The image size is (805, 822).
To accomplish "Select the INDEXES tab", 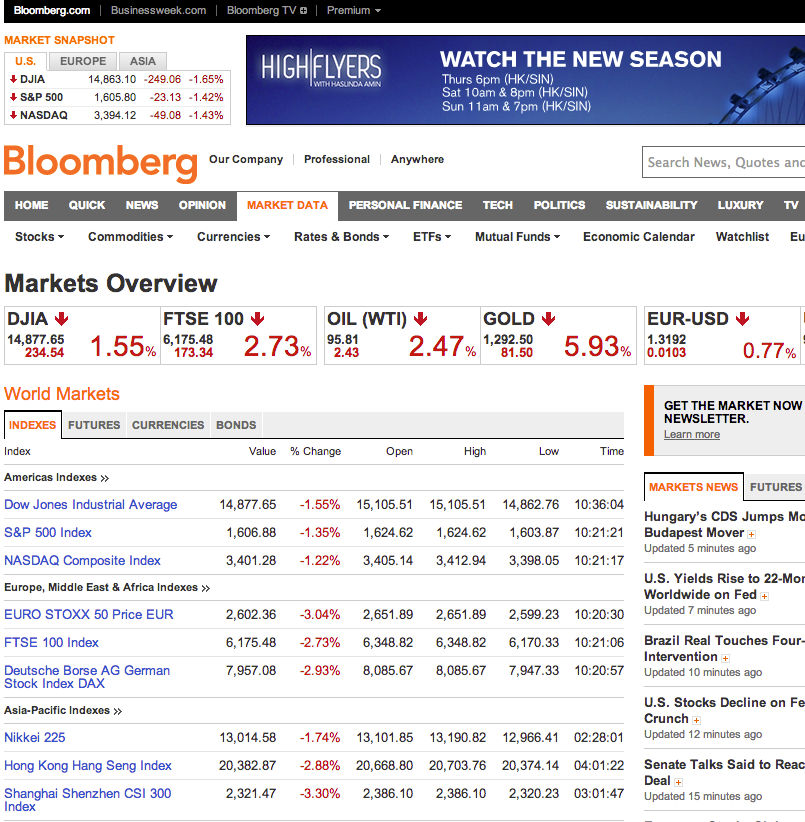I will (32, 425).
